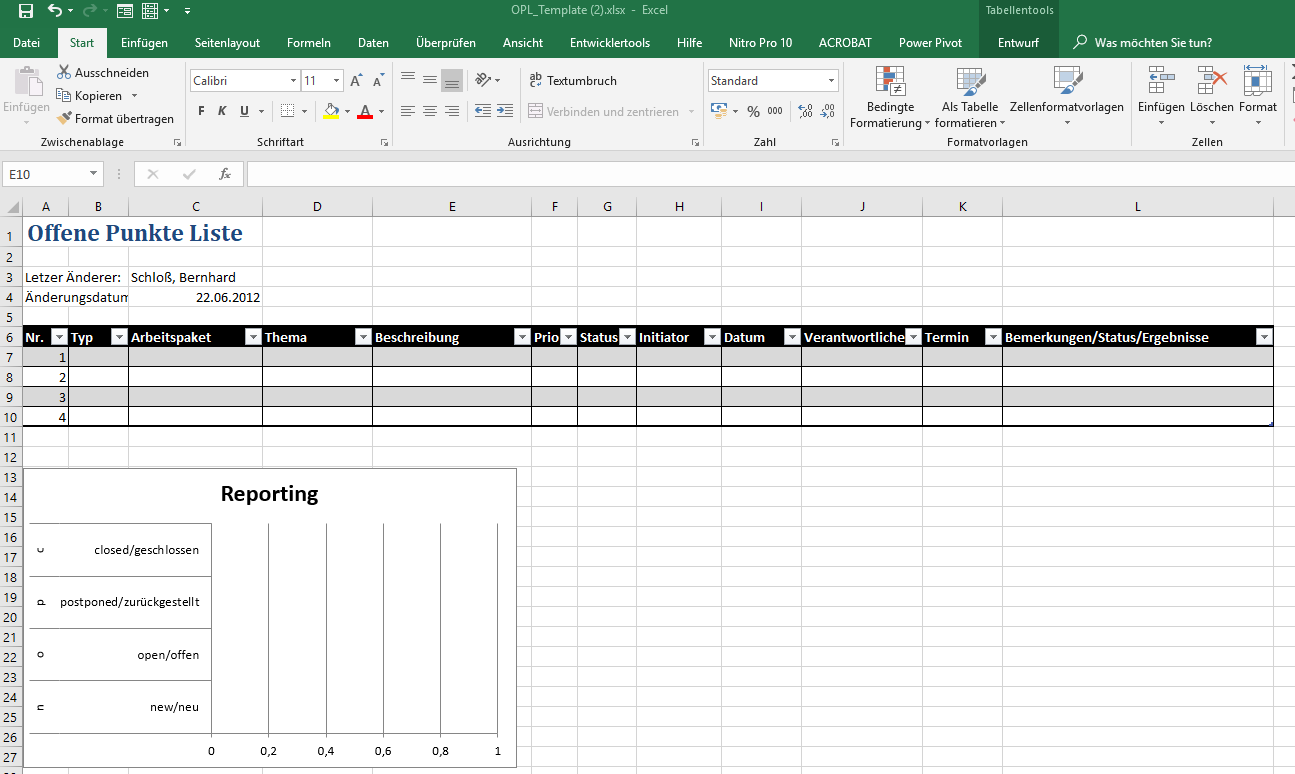
Task: Click the insert function fx icon
Action: coord(225,174)
